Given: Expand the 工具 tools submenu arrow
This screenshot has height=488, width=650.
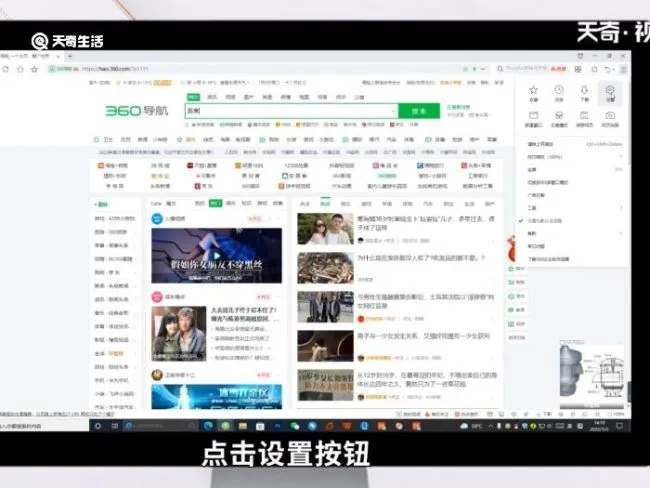Looking at the screenshot, I should (621, 207).
